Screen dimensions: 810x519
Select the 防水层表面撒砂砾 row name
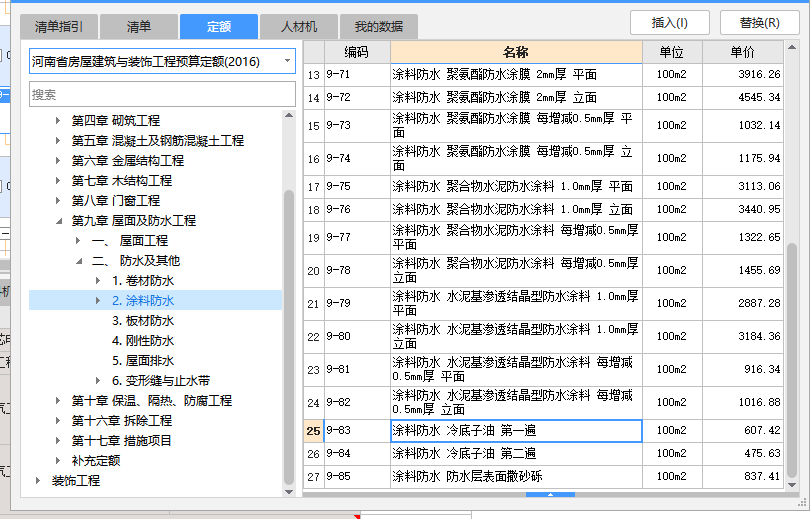[x=516, y=476]
